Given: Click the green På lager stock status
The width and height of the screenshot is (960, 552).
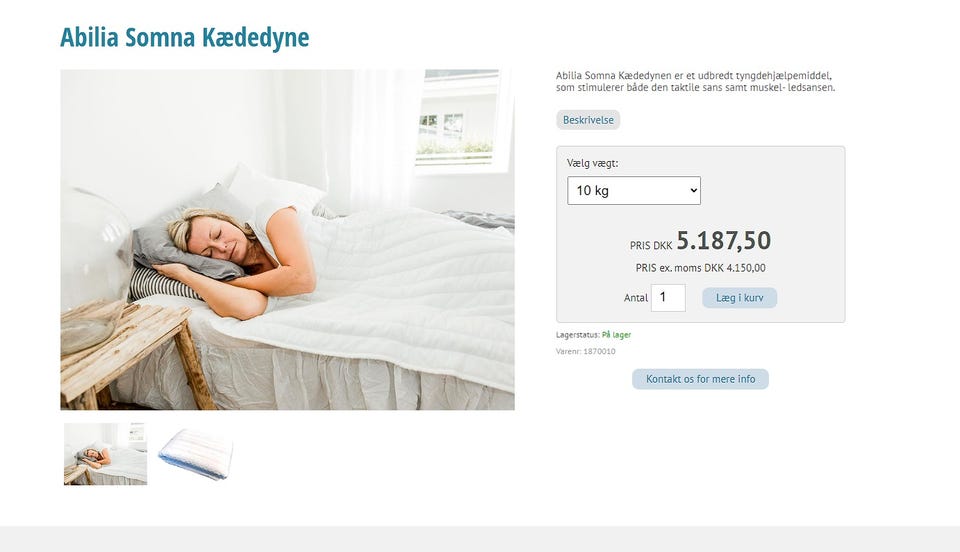Looking at the screenshot, I should tap(616, 335).
